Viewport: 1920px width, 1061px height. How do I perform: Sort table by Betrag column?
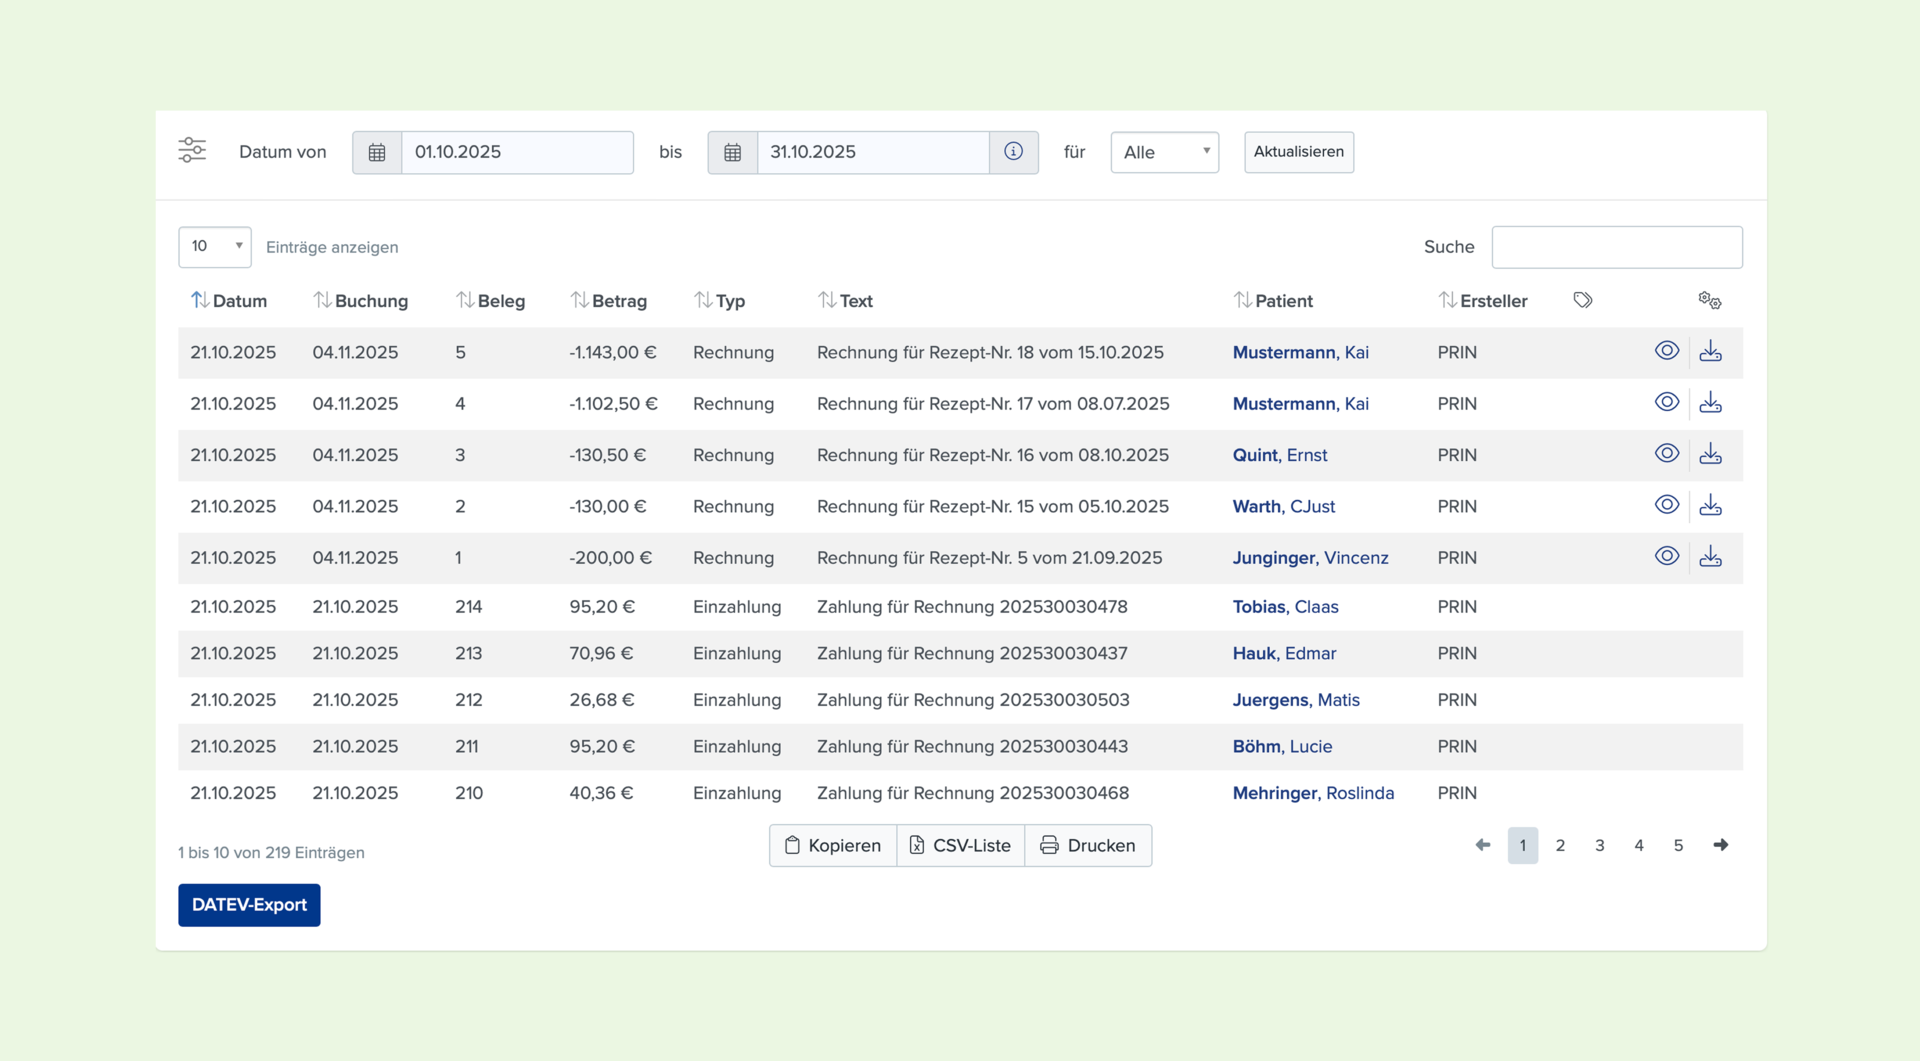pos(608,301)
